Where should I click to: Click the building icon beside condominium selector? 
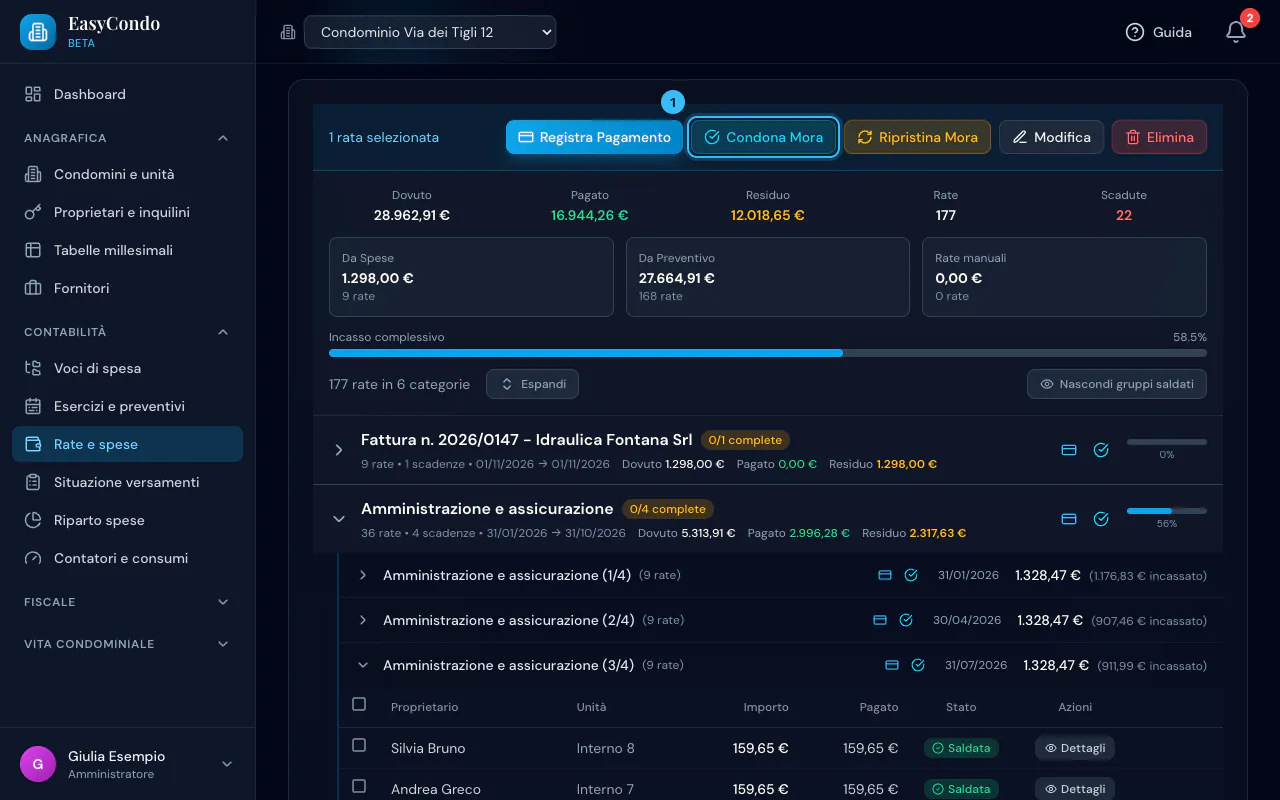coord(288,32)
